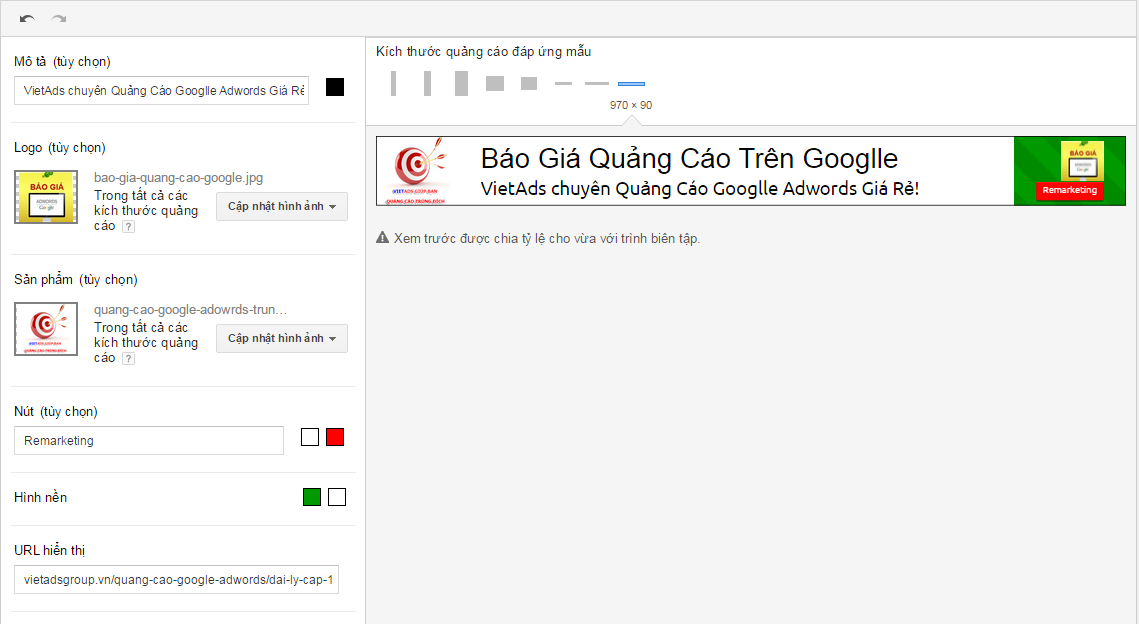
Task: Open Cập nhật hình ảnh dropdown for Logo
Action: pos(281,207)
